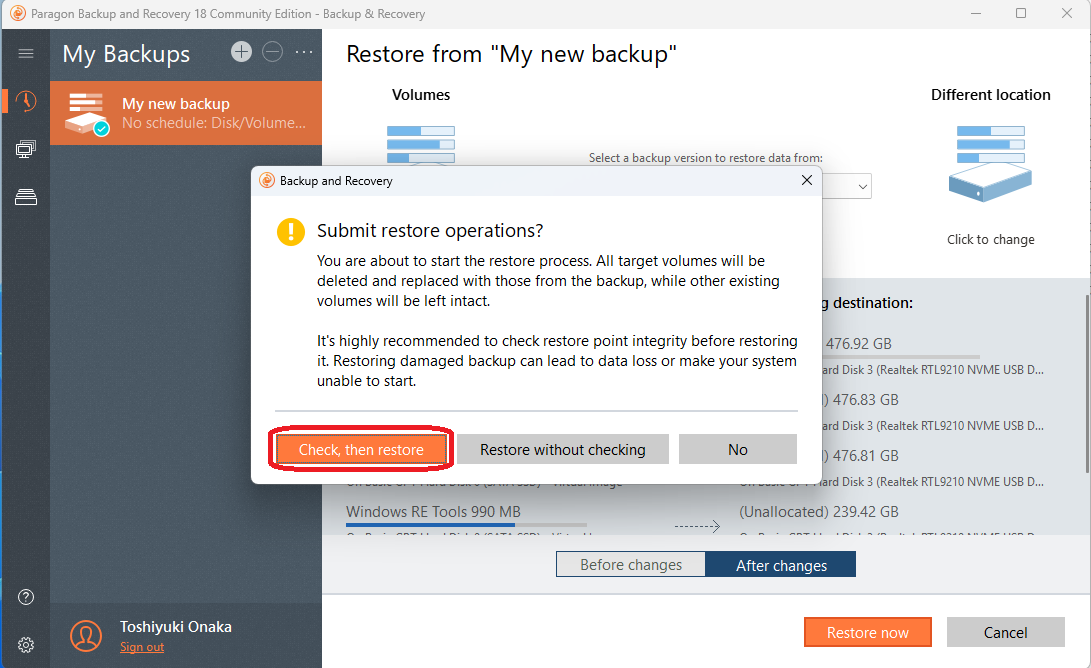1091x668 pixels.
Task: Click the yellow warning icon in dialog
Action: pyautogui.click(x=291, y=232)
